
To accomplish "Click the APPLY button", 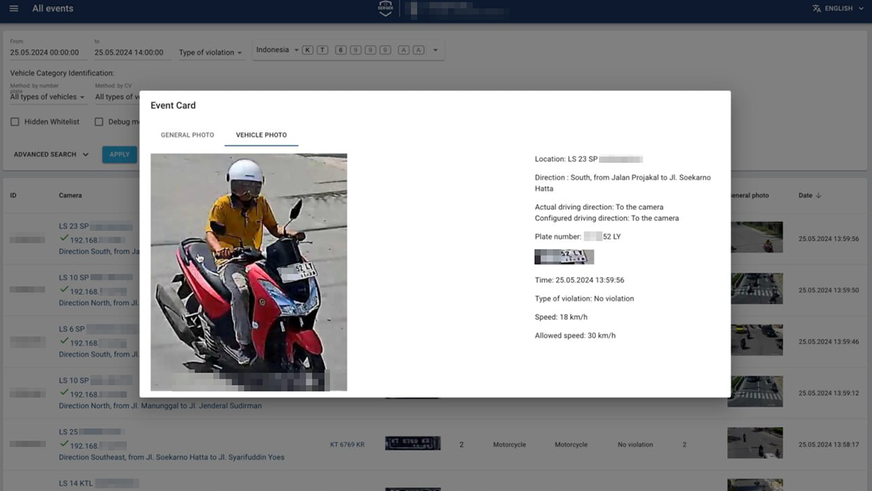I will [120, 155].
